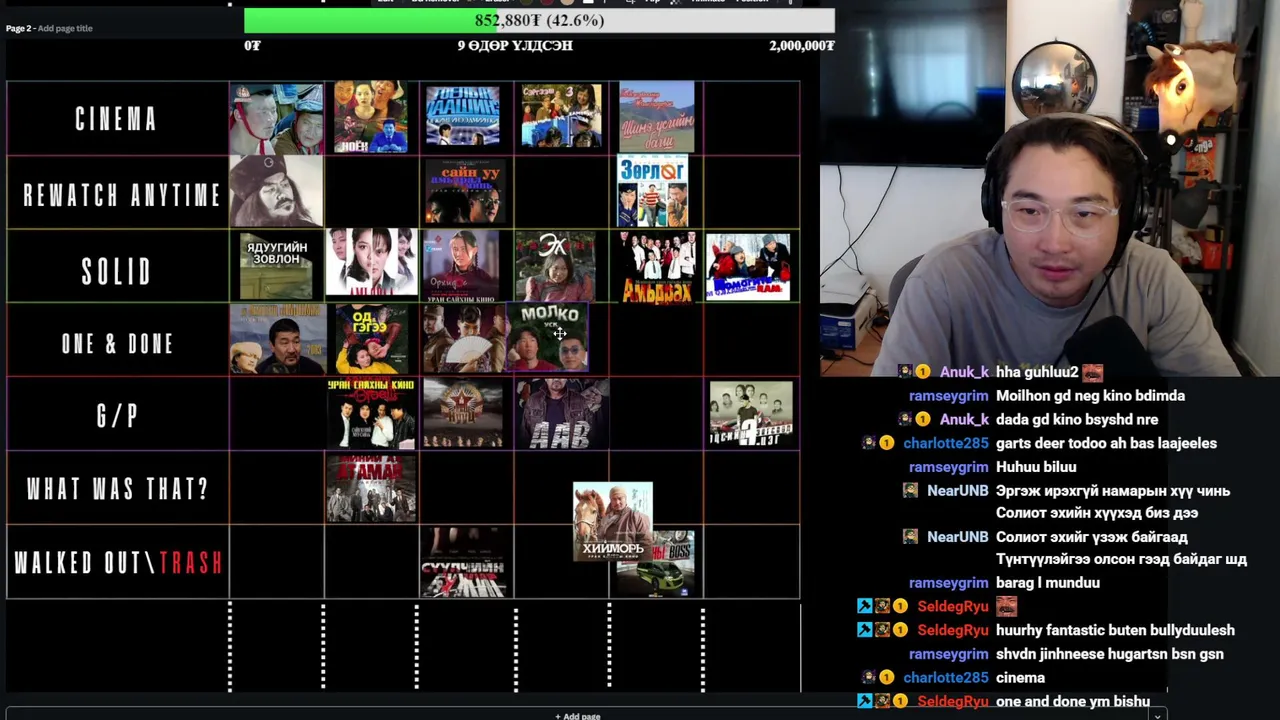
Task: Click the "REWATCH ANYTIME" tier label
Action: pos(121,195)
